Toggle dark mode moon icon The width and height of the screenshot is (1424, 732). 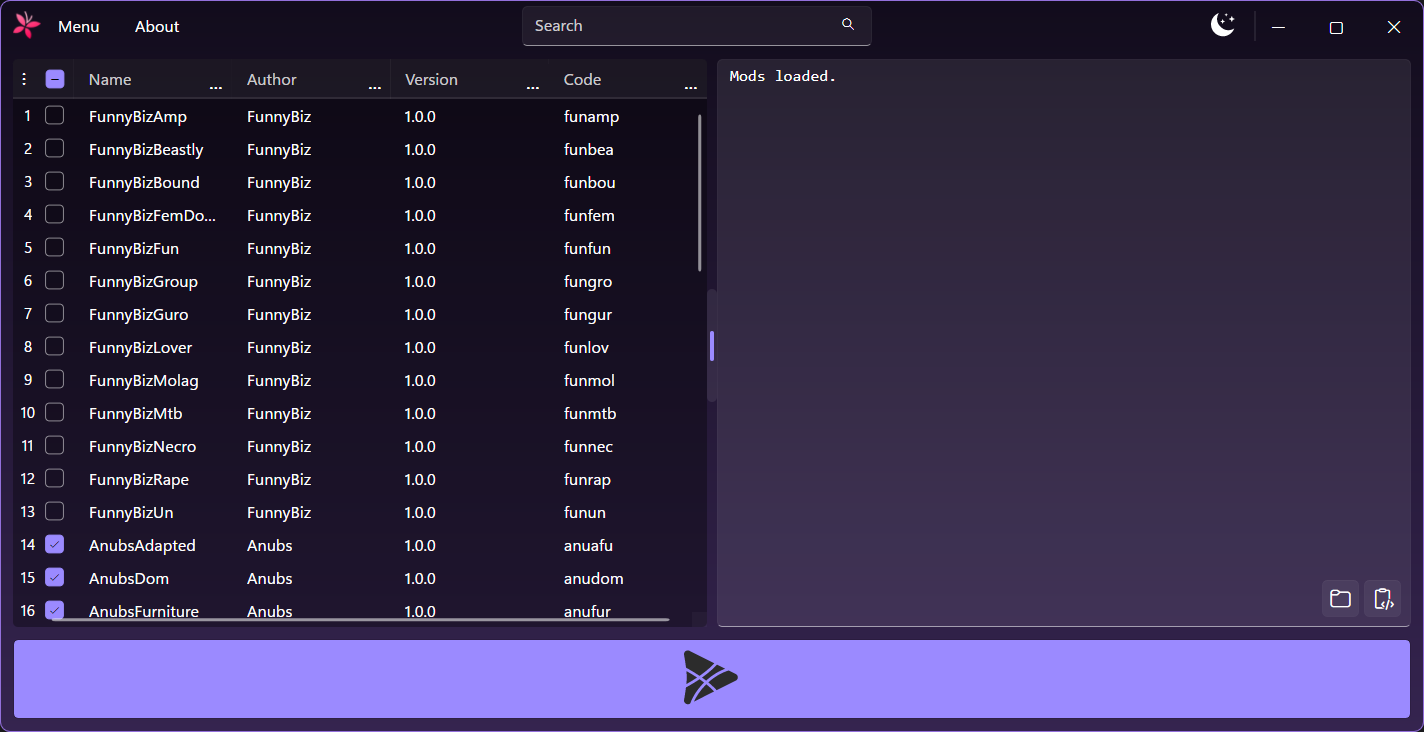click(x=1223, y=26)
